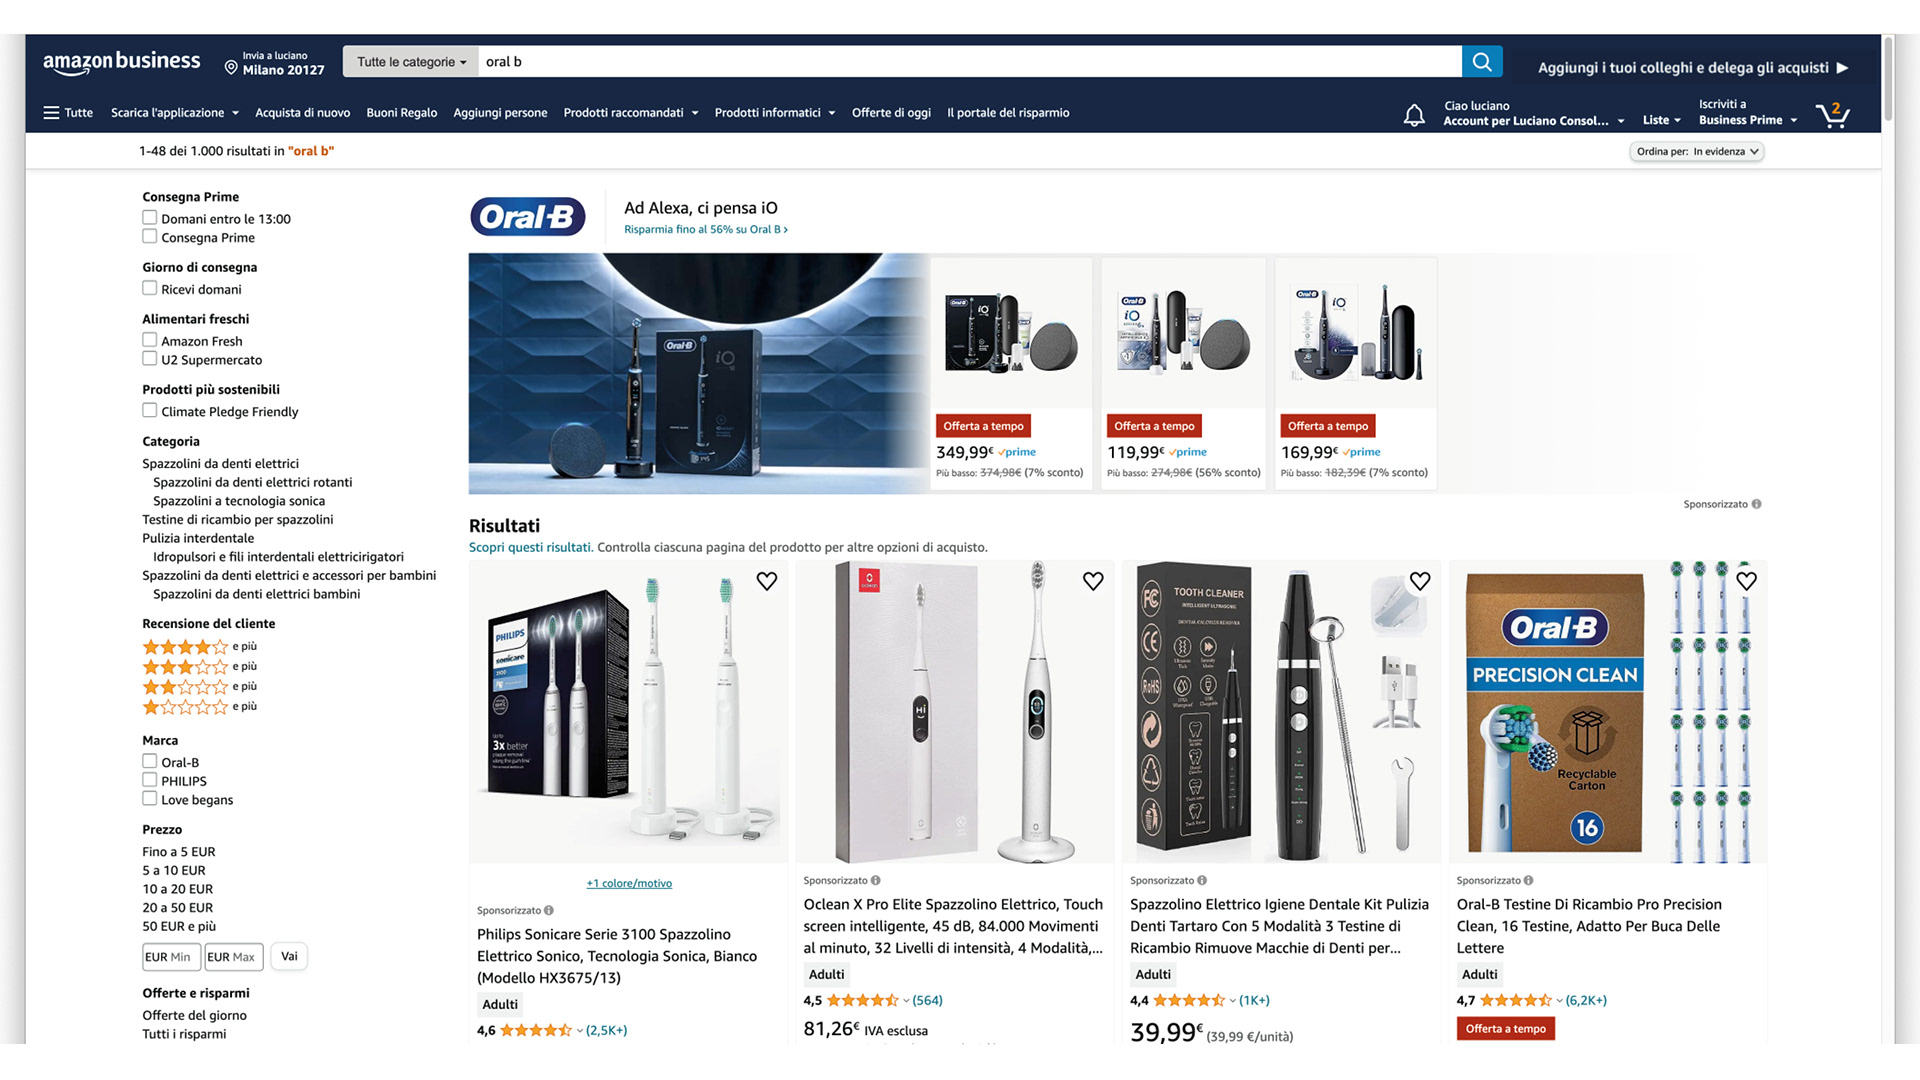Add Philips Sonicare to wishlist heart
The height and width of the screenshot is (1080, 1920).
point(767,581)
